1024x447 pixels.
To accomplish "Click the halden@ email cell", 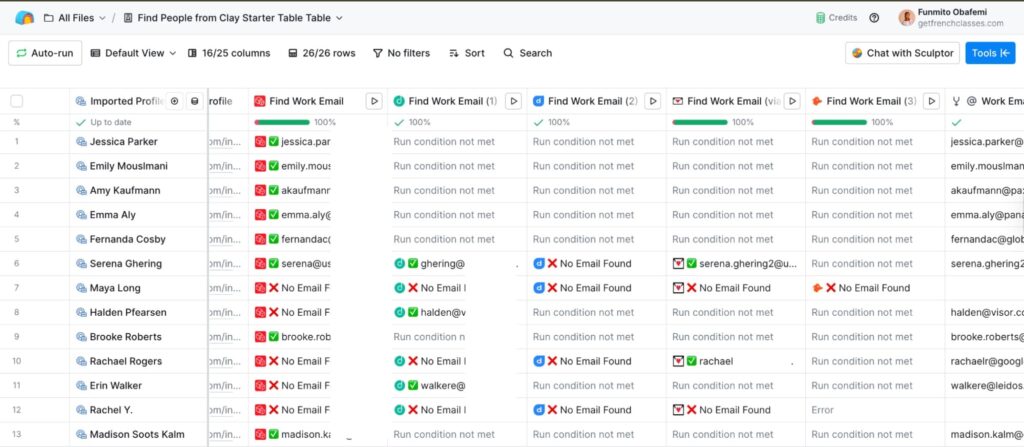I will (x=457, y=312).
